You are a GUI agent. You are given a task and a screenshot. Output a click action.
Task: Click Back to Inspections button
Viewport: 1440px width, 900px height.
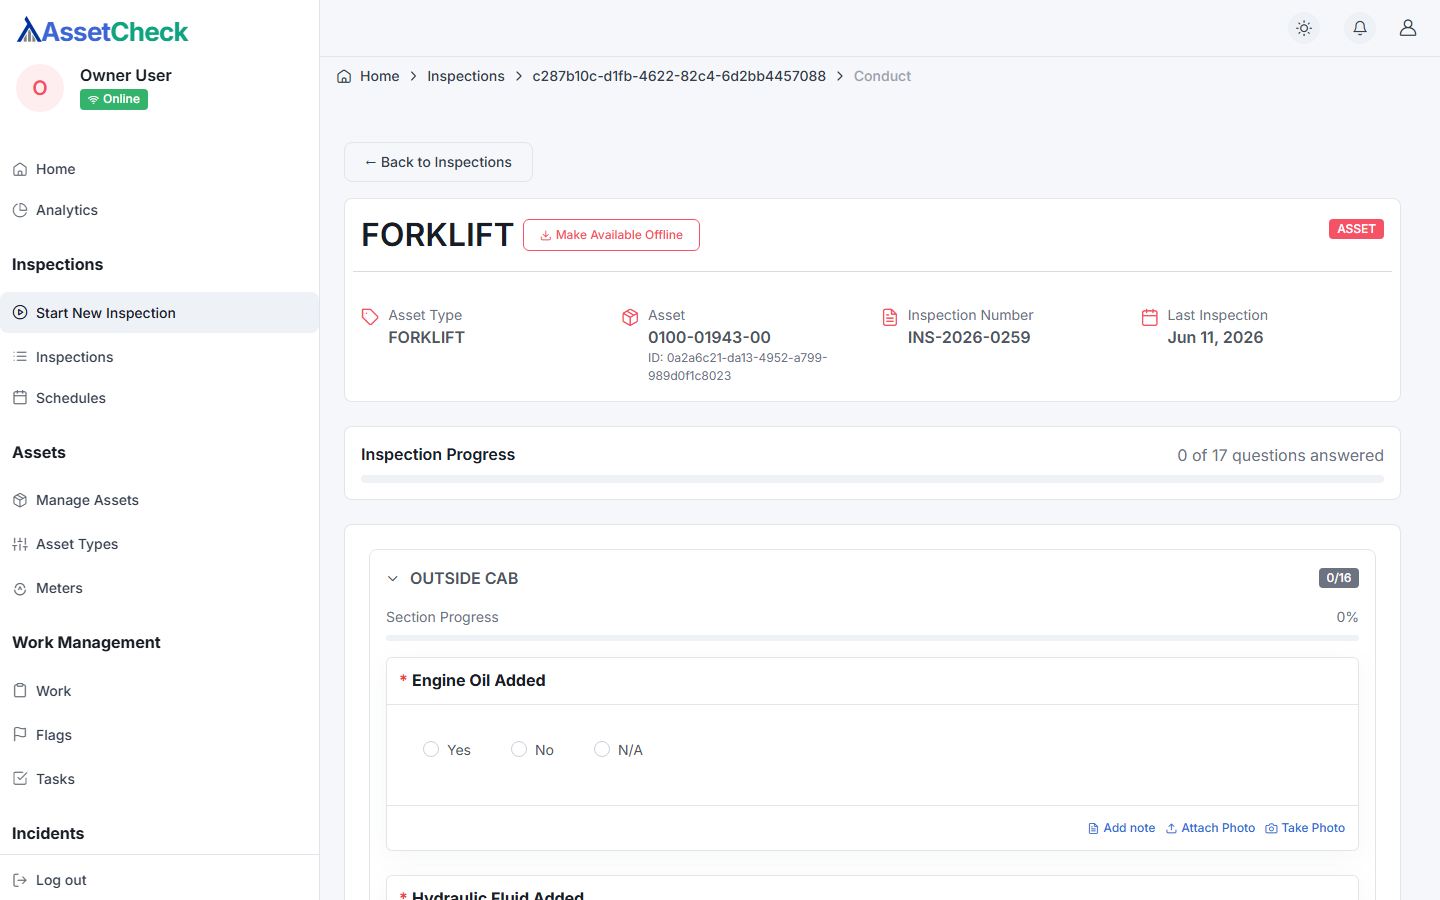point(438,162)
